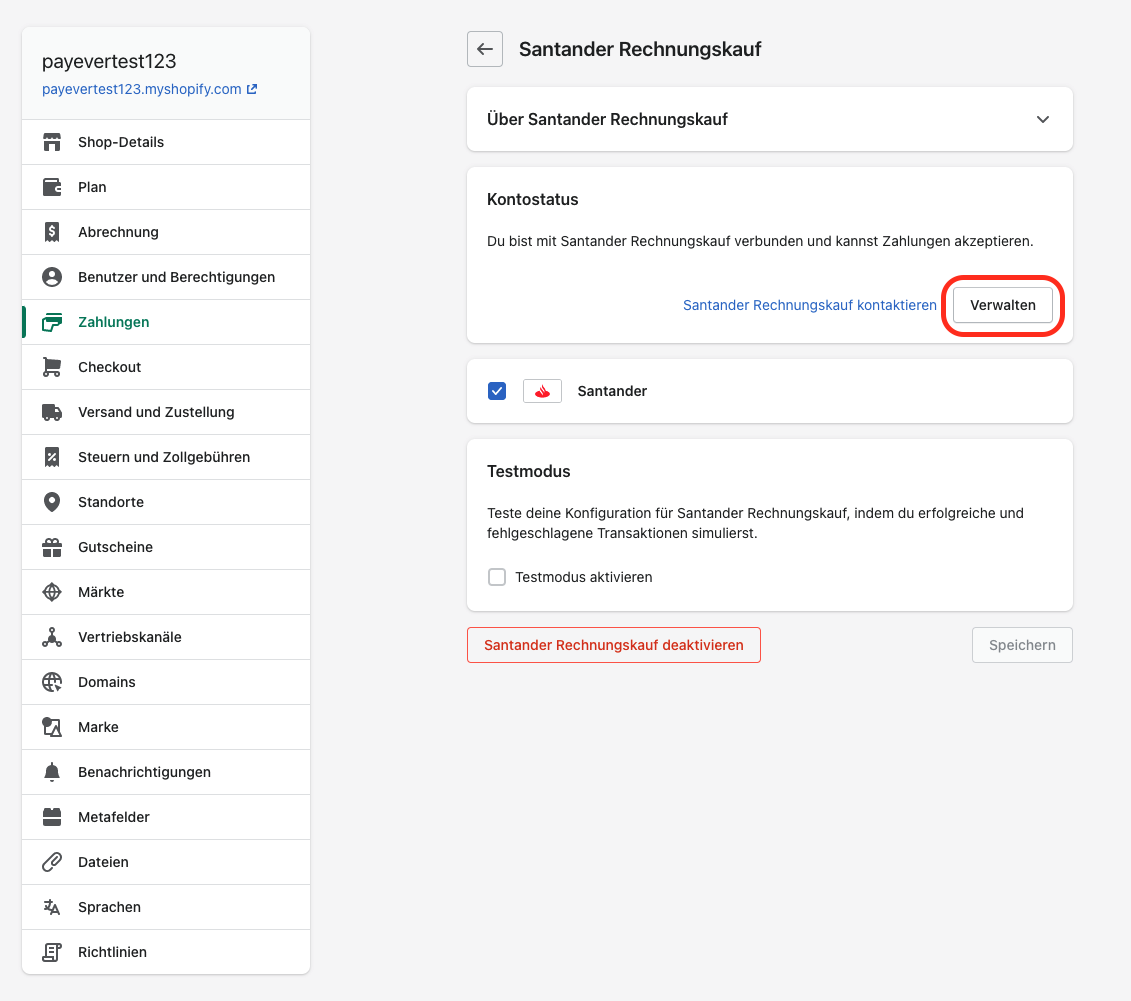
Task: Select Vertriebskanäle in the sidebar
Action: 166,637
